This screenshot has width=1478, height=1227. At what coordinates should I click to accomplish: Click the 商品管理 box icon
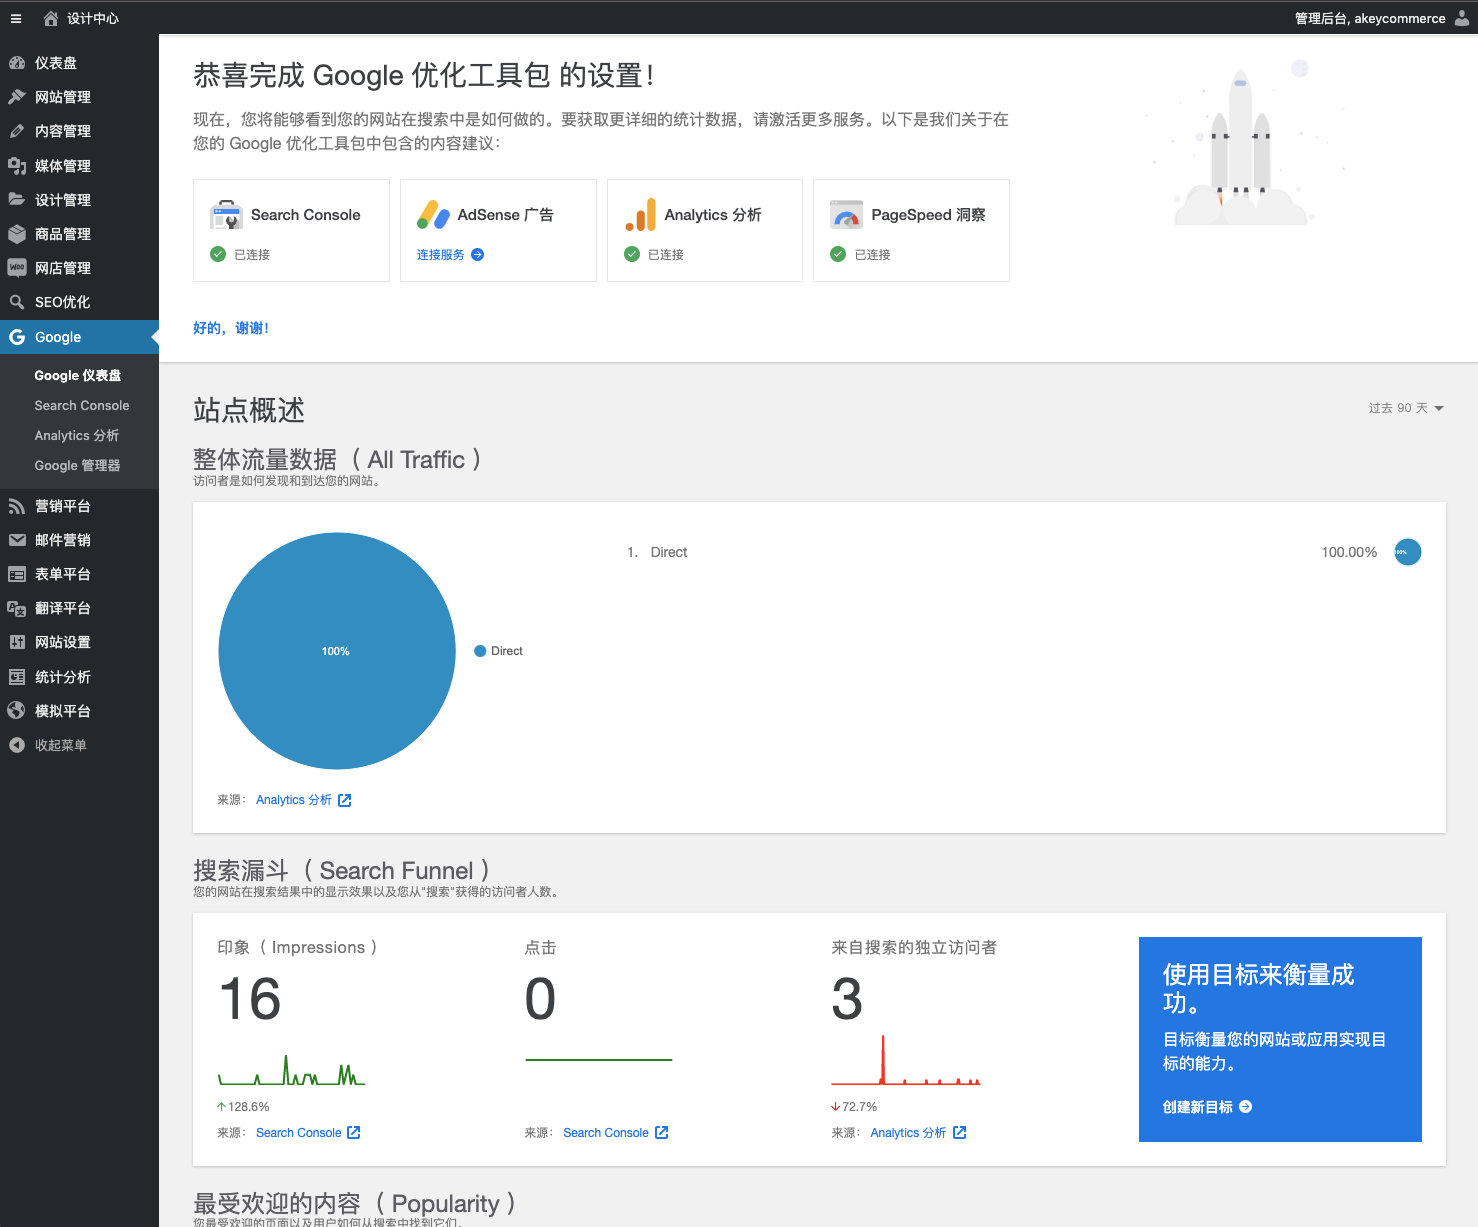pos(17,234)
